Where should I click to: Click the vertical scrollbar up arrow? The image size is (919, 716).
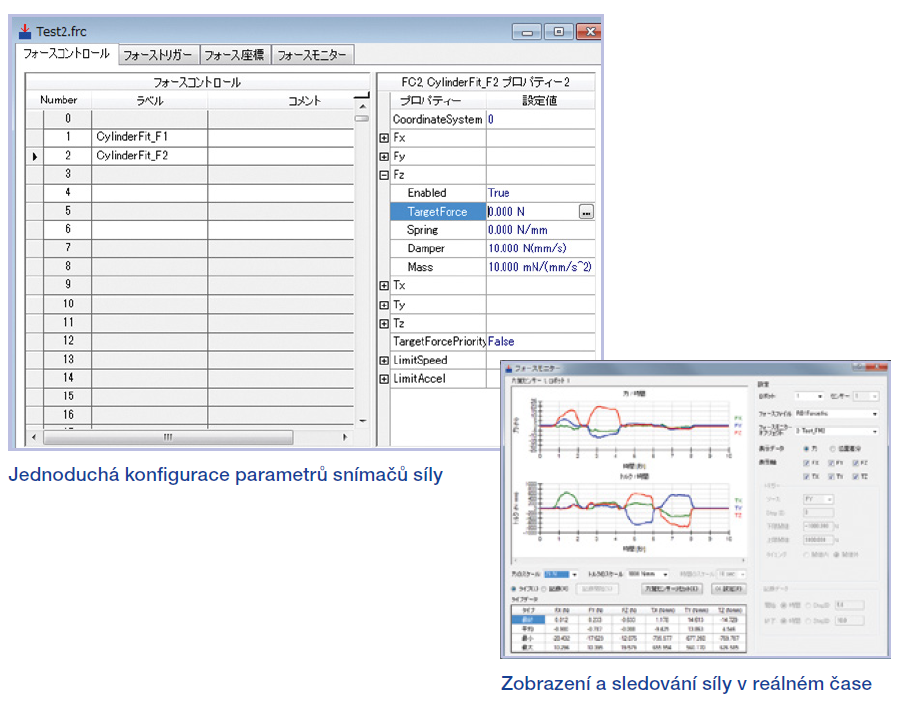tap(362, 107)
